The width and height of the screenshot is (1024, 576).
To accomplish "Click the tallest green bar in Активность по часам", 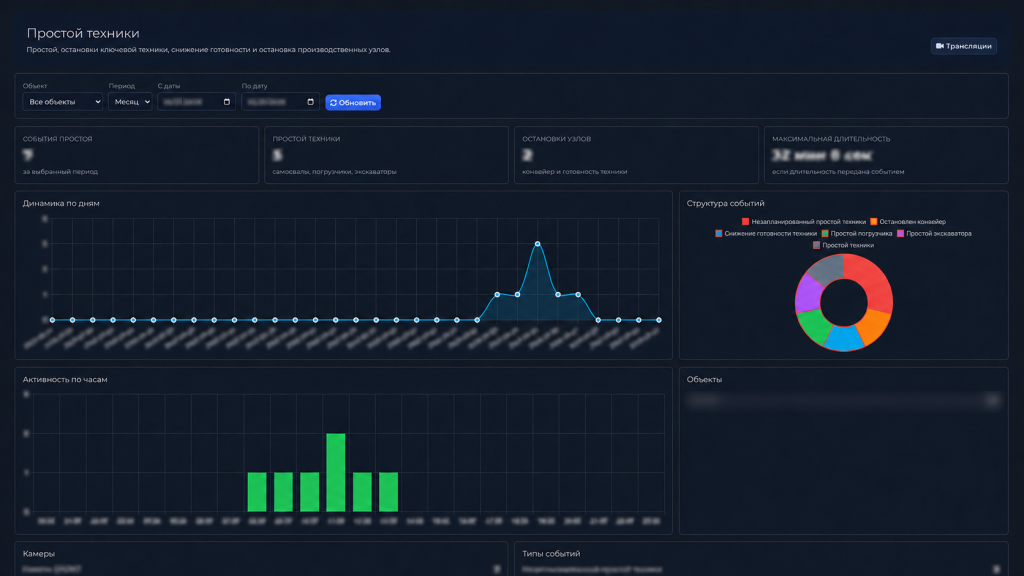I will pyautogui.click(x=336, y=472).
